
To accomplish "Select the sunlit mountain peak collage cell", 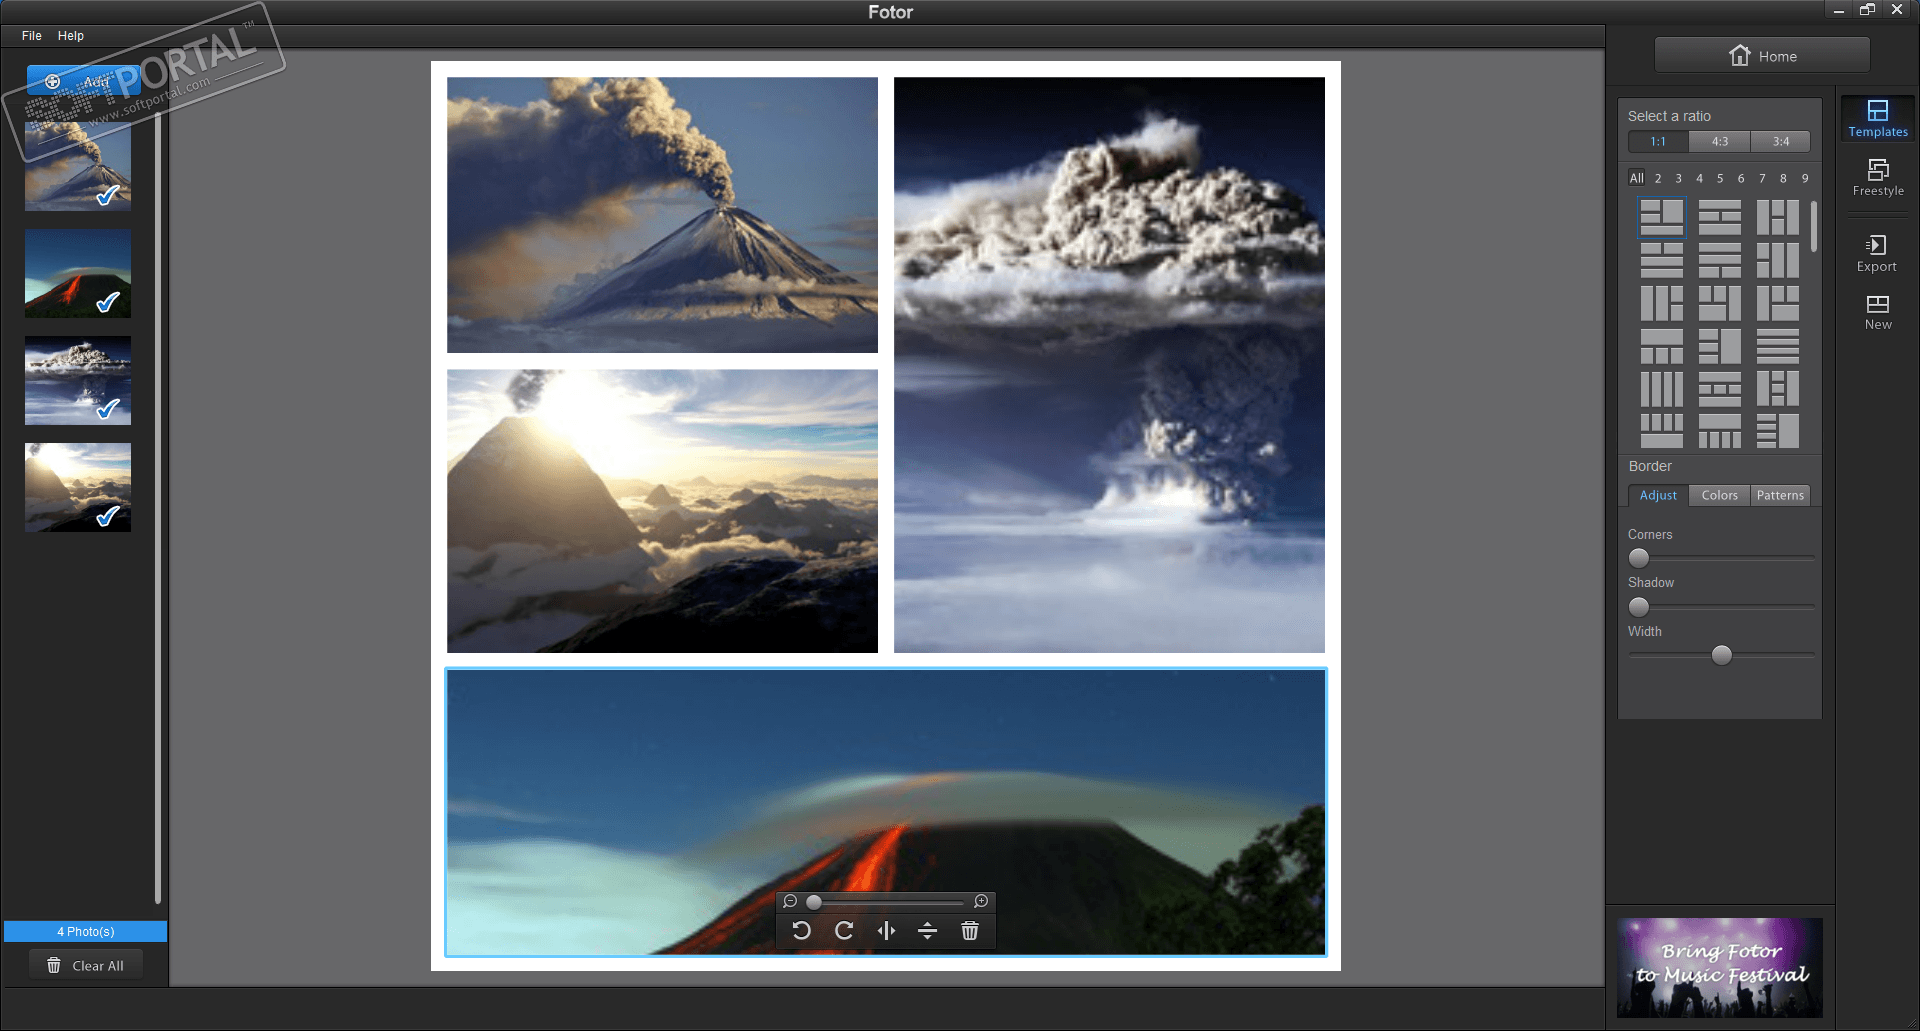I will pyautogui.click(x=662, y=511).
